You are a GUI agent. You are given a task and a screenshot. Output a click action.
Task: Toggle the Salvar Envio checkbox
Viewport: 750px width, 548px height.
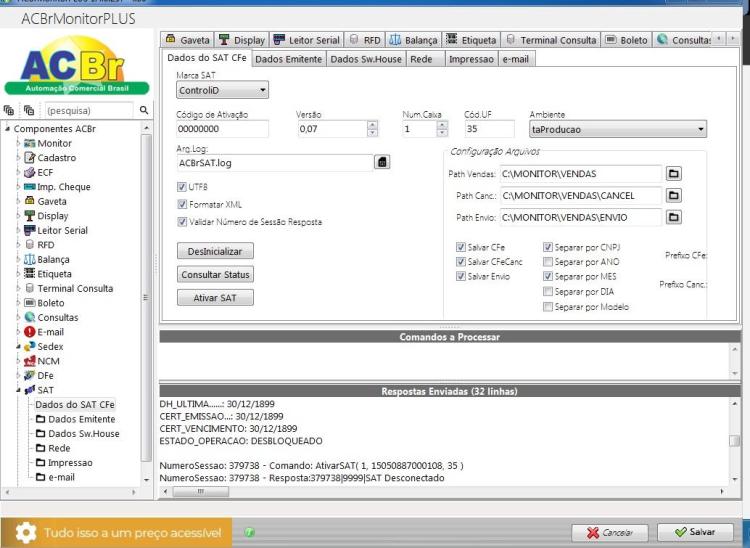[461, 276]
